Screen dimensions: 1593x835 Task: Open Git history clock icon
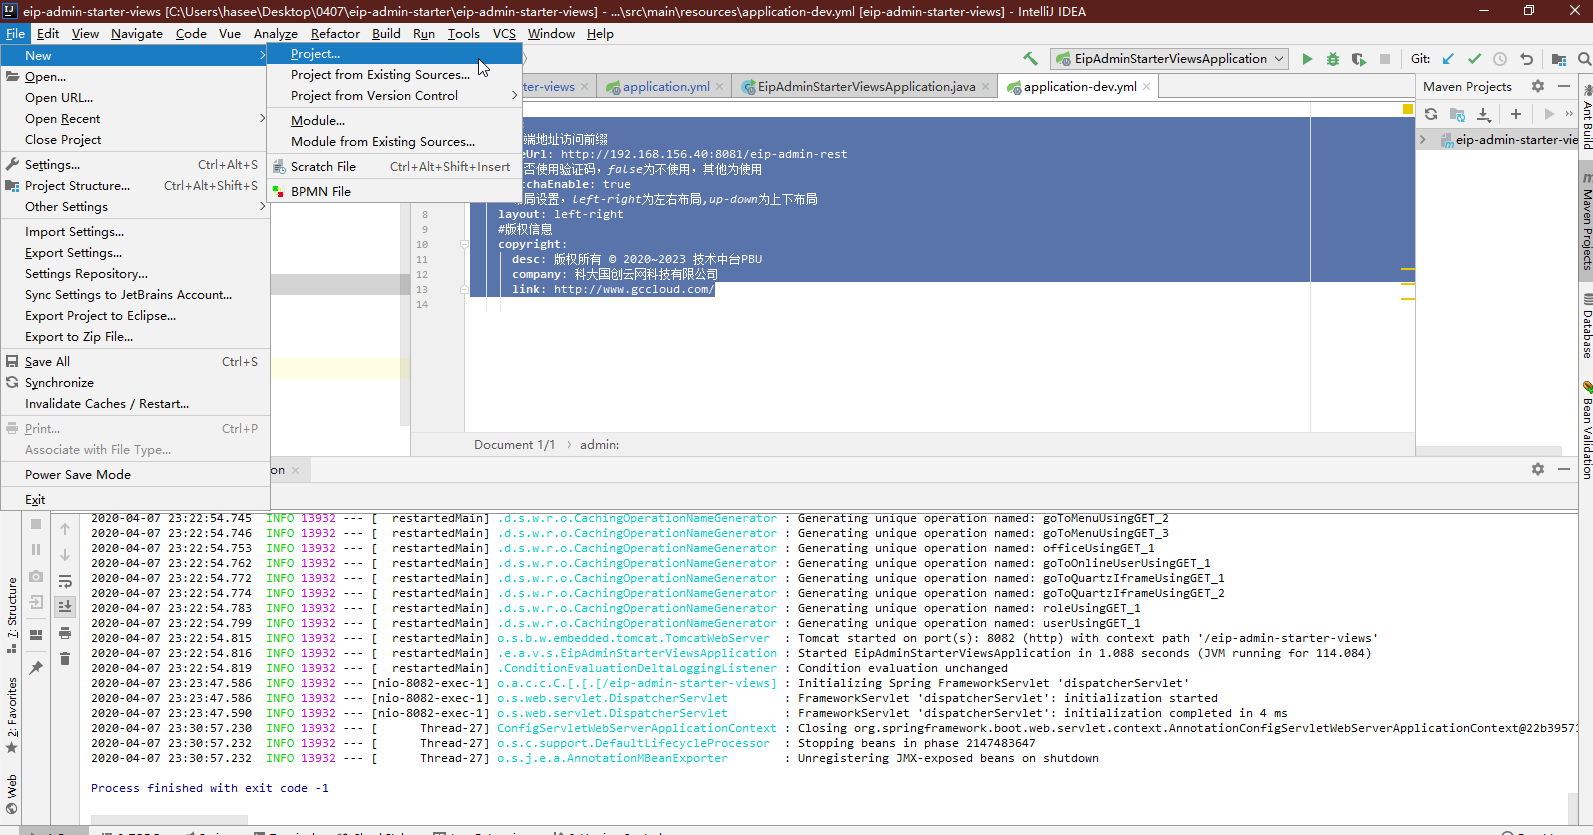point(1500,59)
